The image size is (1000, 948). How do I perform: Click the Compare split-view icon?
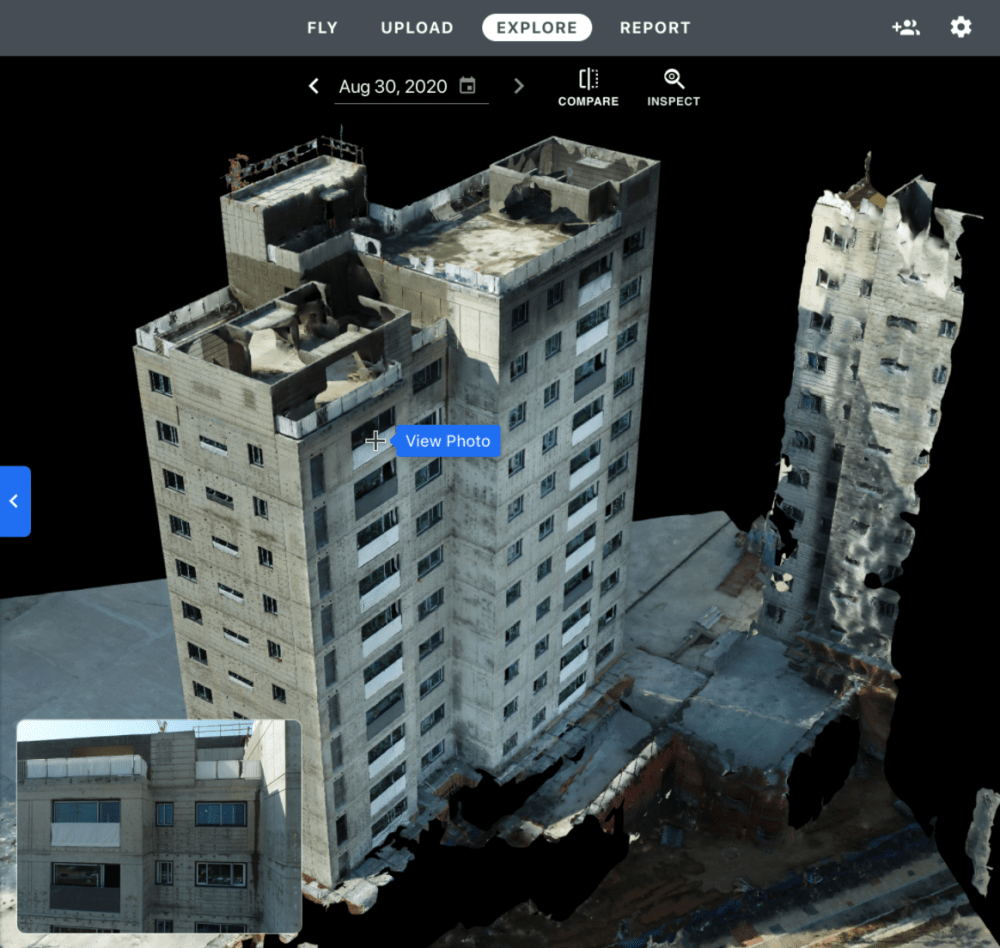point(588,80)
